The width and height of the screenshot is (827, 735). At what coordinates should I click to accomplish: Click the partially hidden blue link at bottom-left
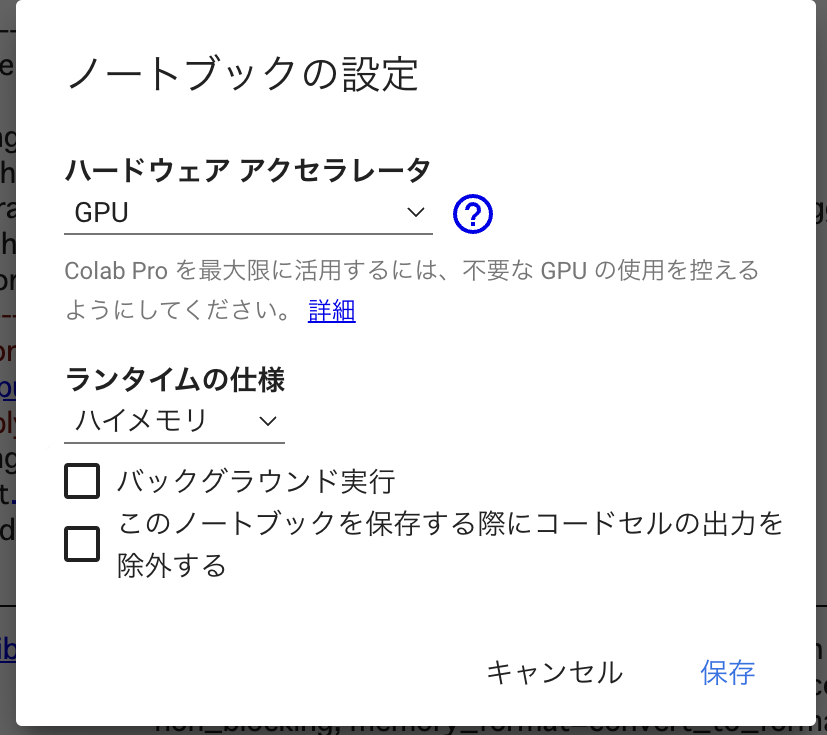(x=8, y=650)
